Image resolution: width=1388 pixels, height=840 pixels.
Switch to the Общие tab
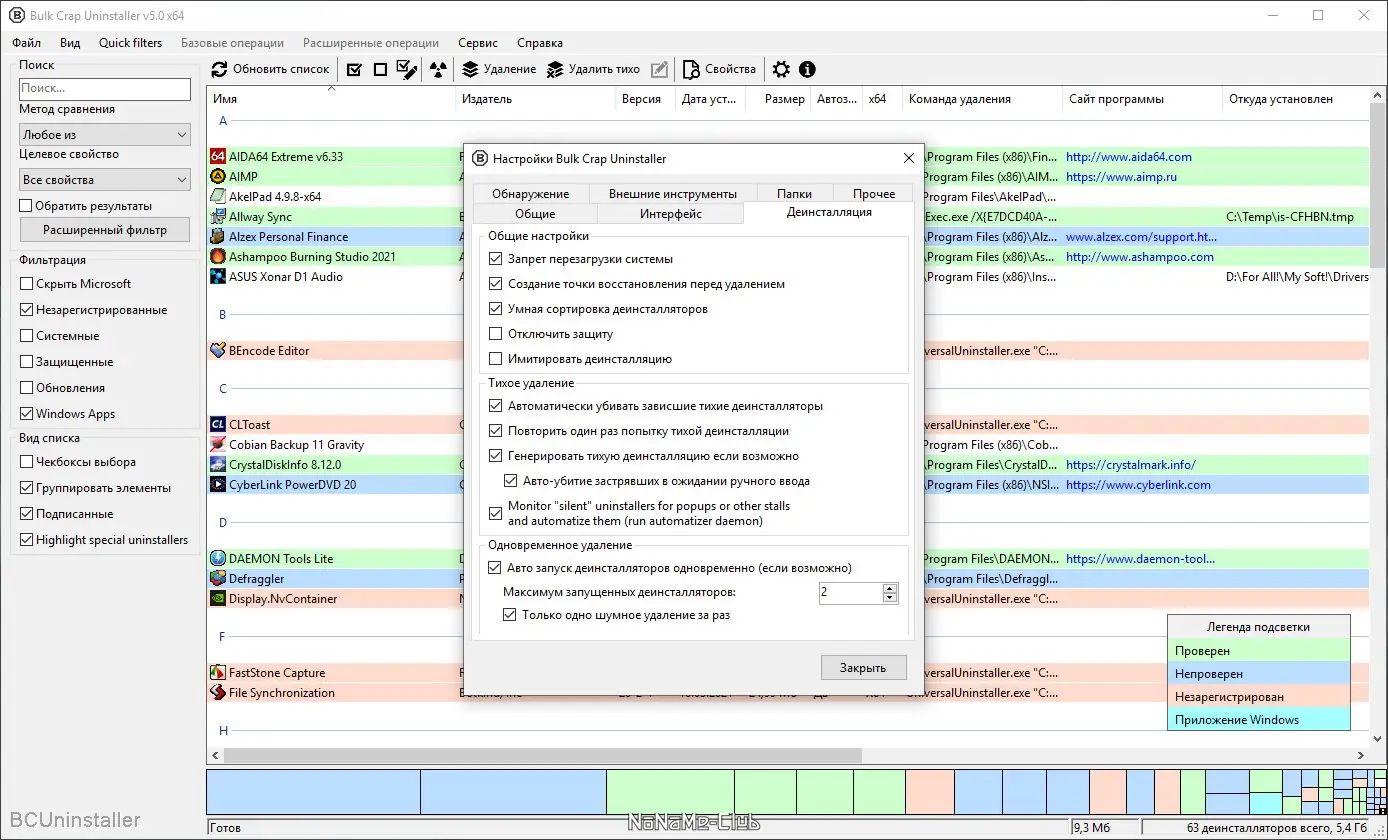pyautogui.click(x=535, y=214)
